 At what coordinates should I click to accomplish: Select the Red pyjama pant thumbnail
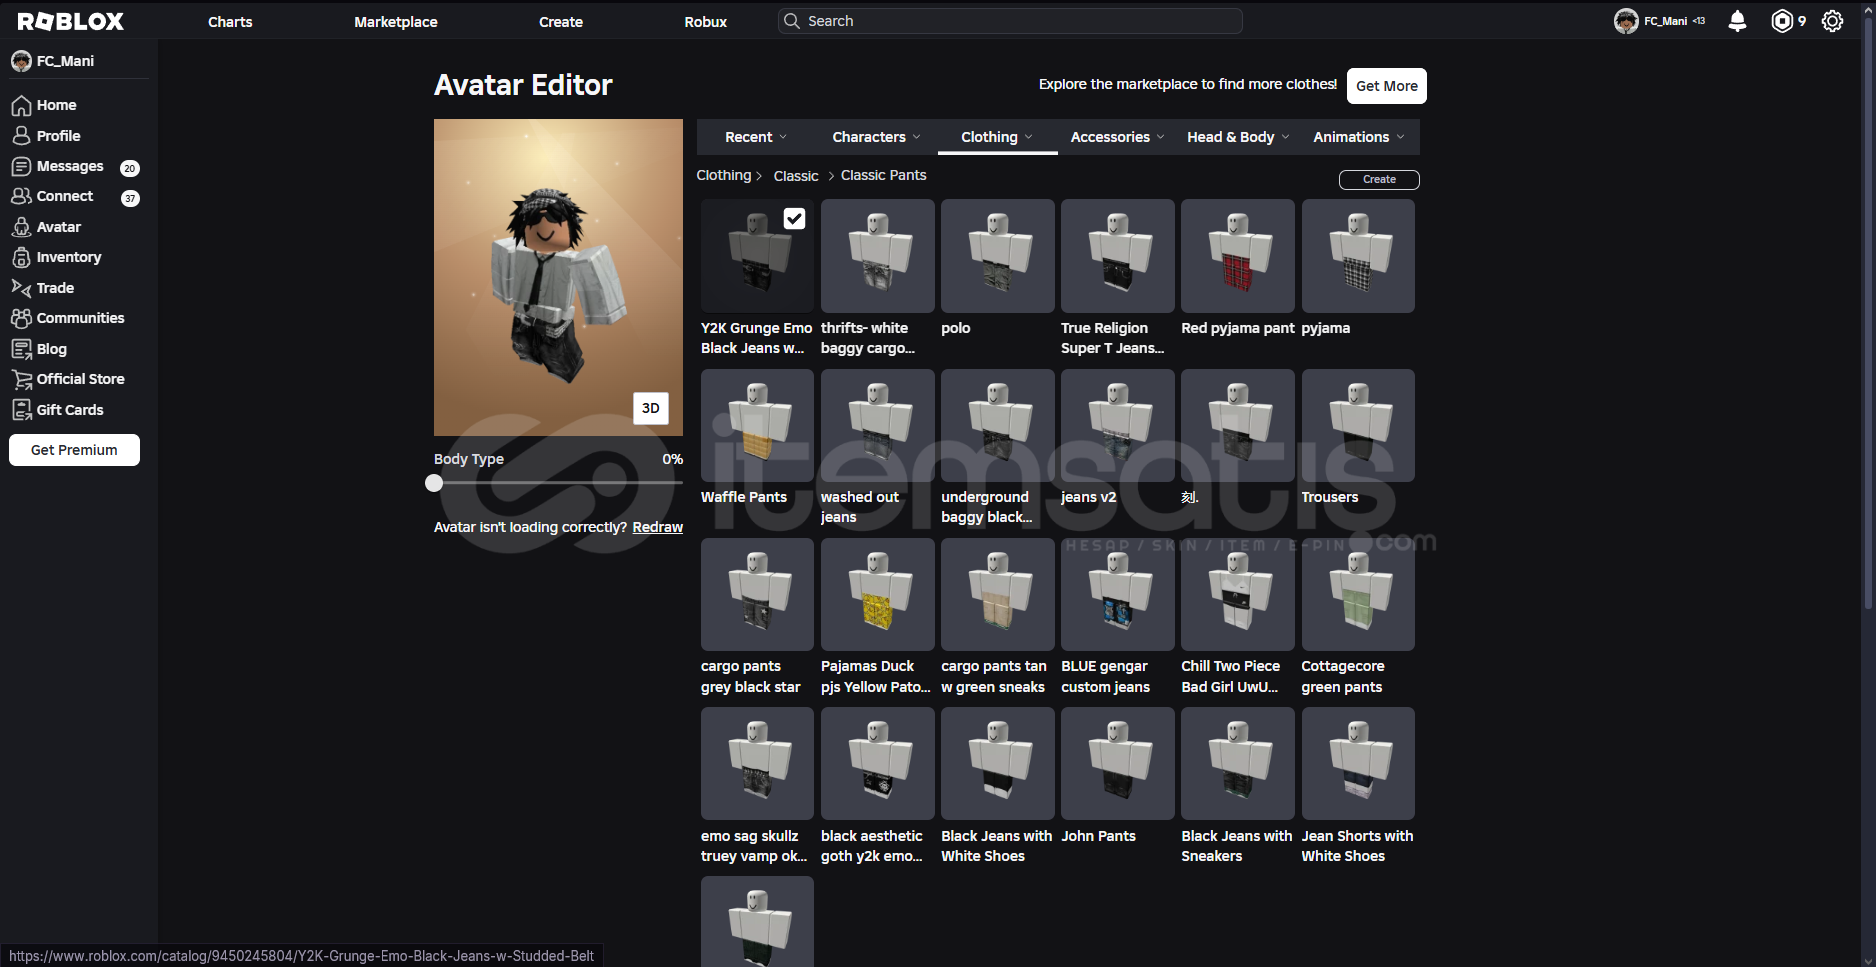[x=1237, y=256]
